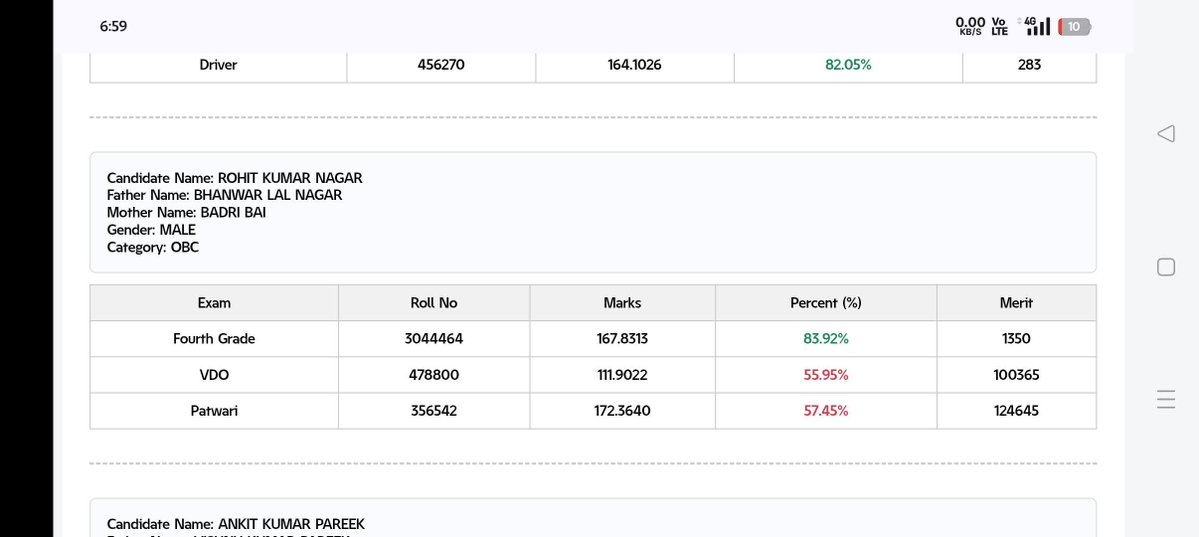Click merit rank 1350
This screenshot has height=537, width=1199.
[x=1016, y=339]
